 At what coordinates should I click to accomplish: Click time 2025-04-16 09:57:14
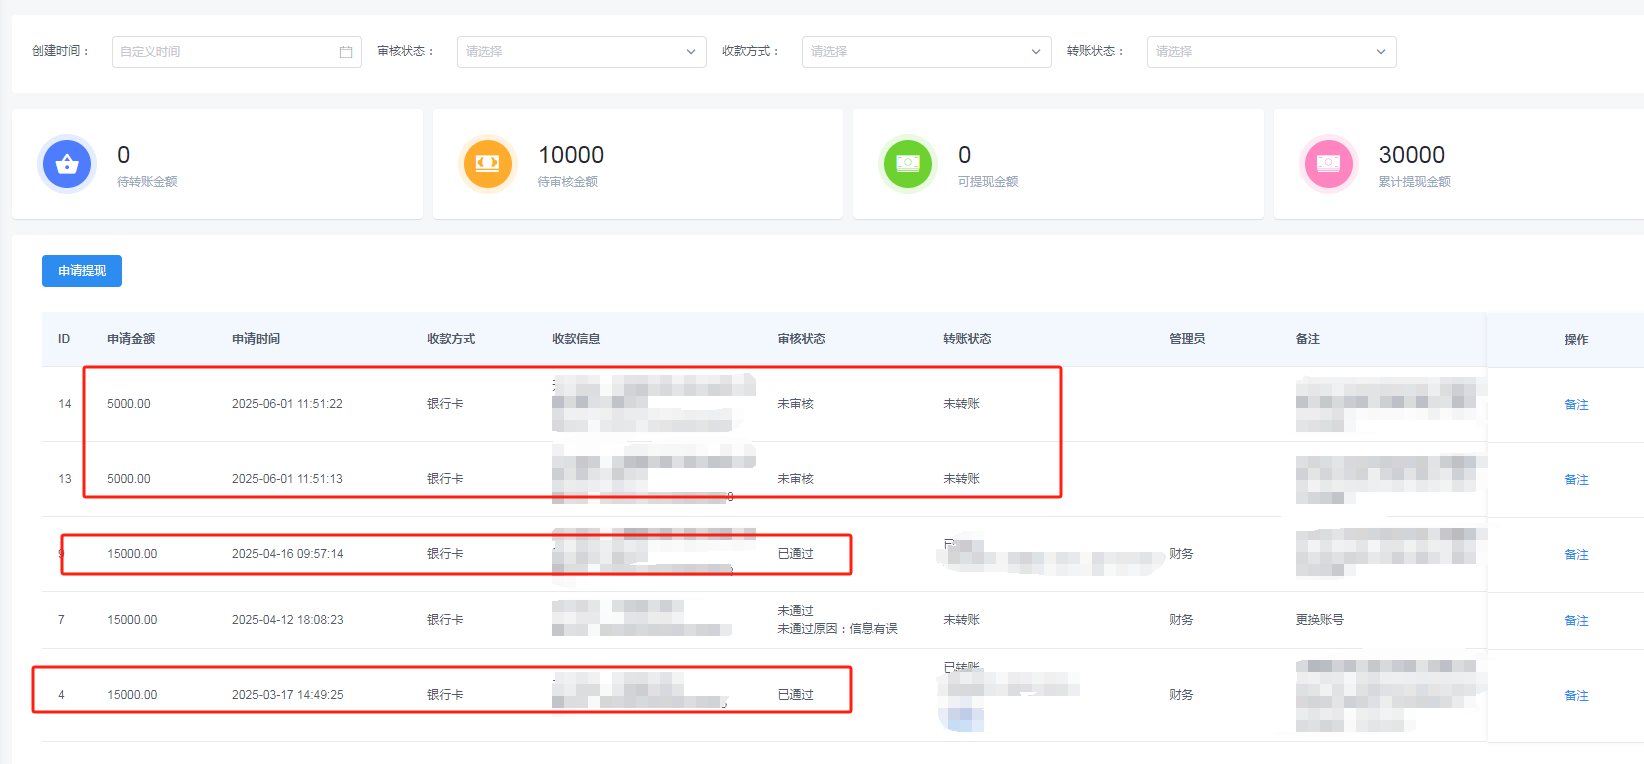287,554
